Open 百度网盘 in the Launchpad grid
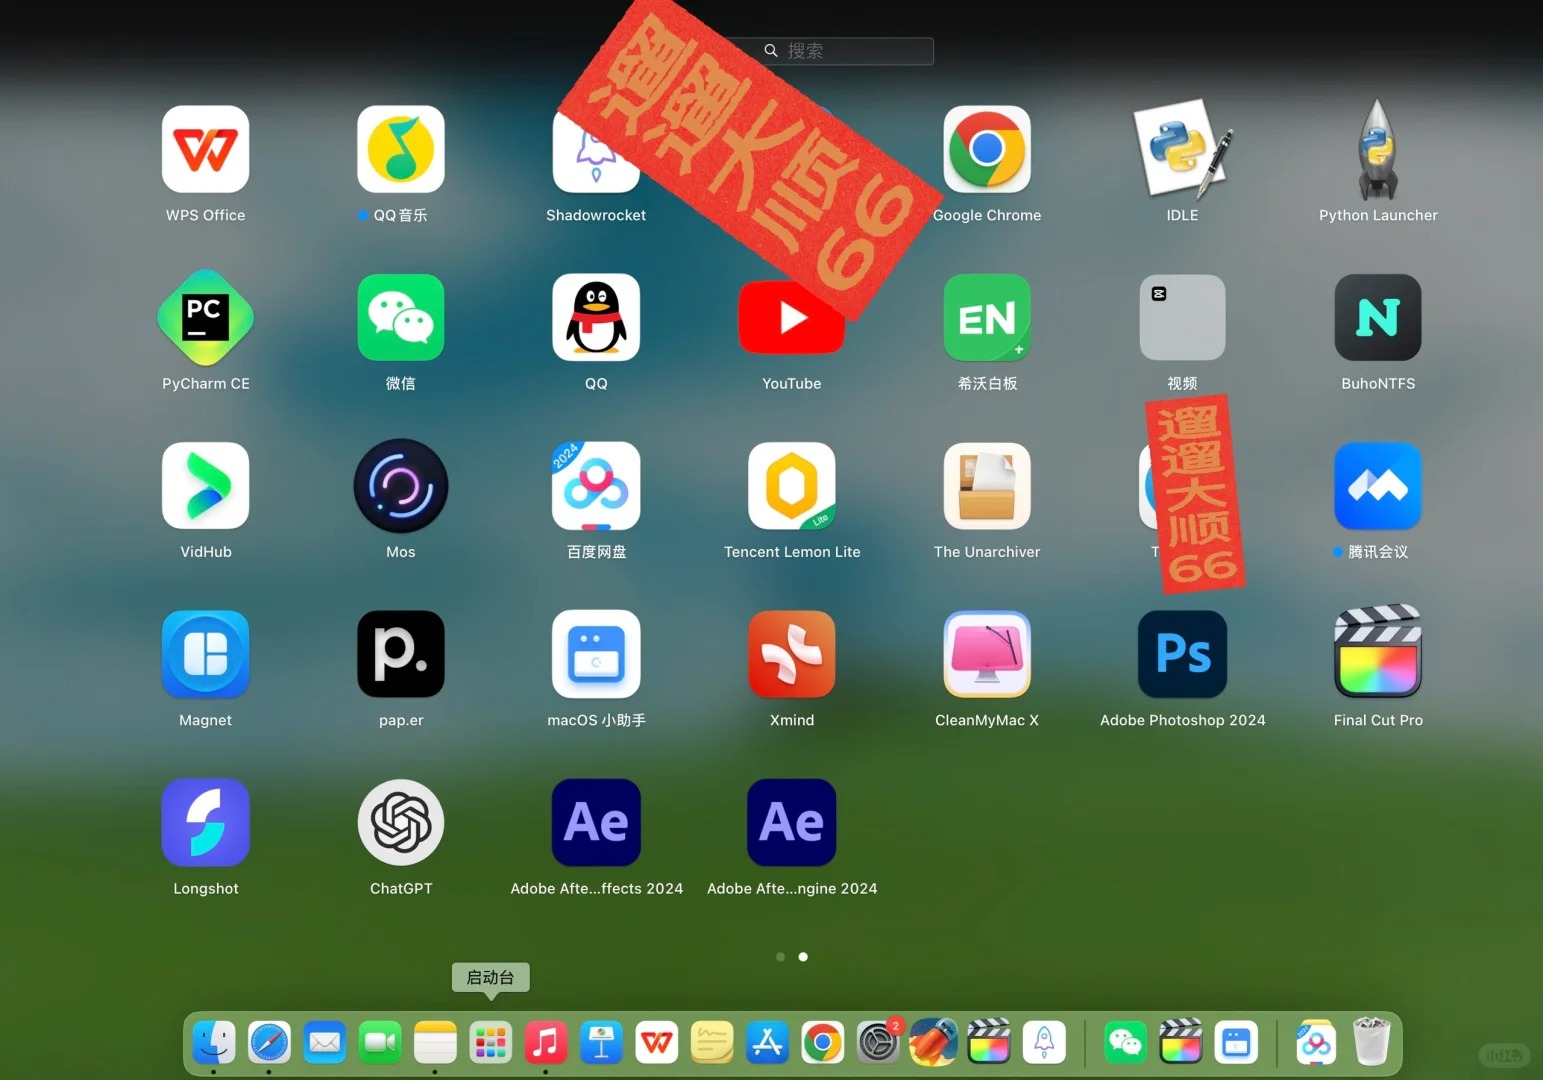This screenshot has height=1080, width=1543. (596, 485)
